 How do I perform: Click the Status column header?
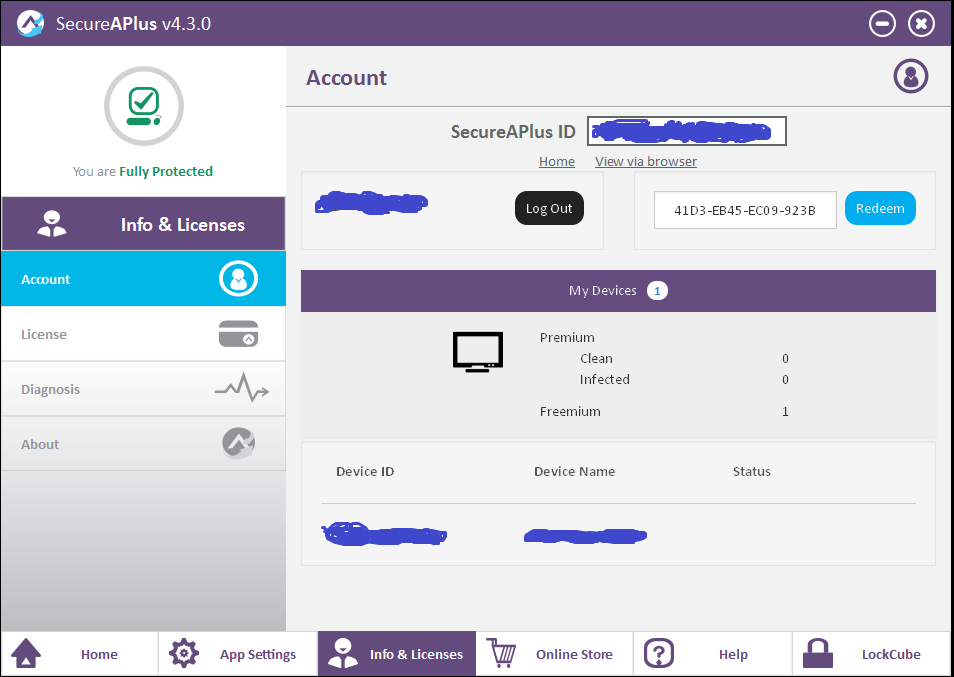[x=751, y=471]
